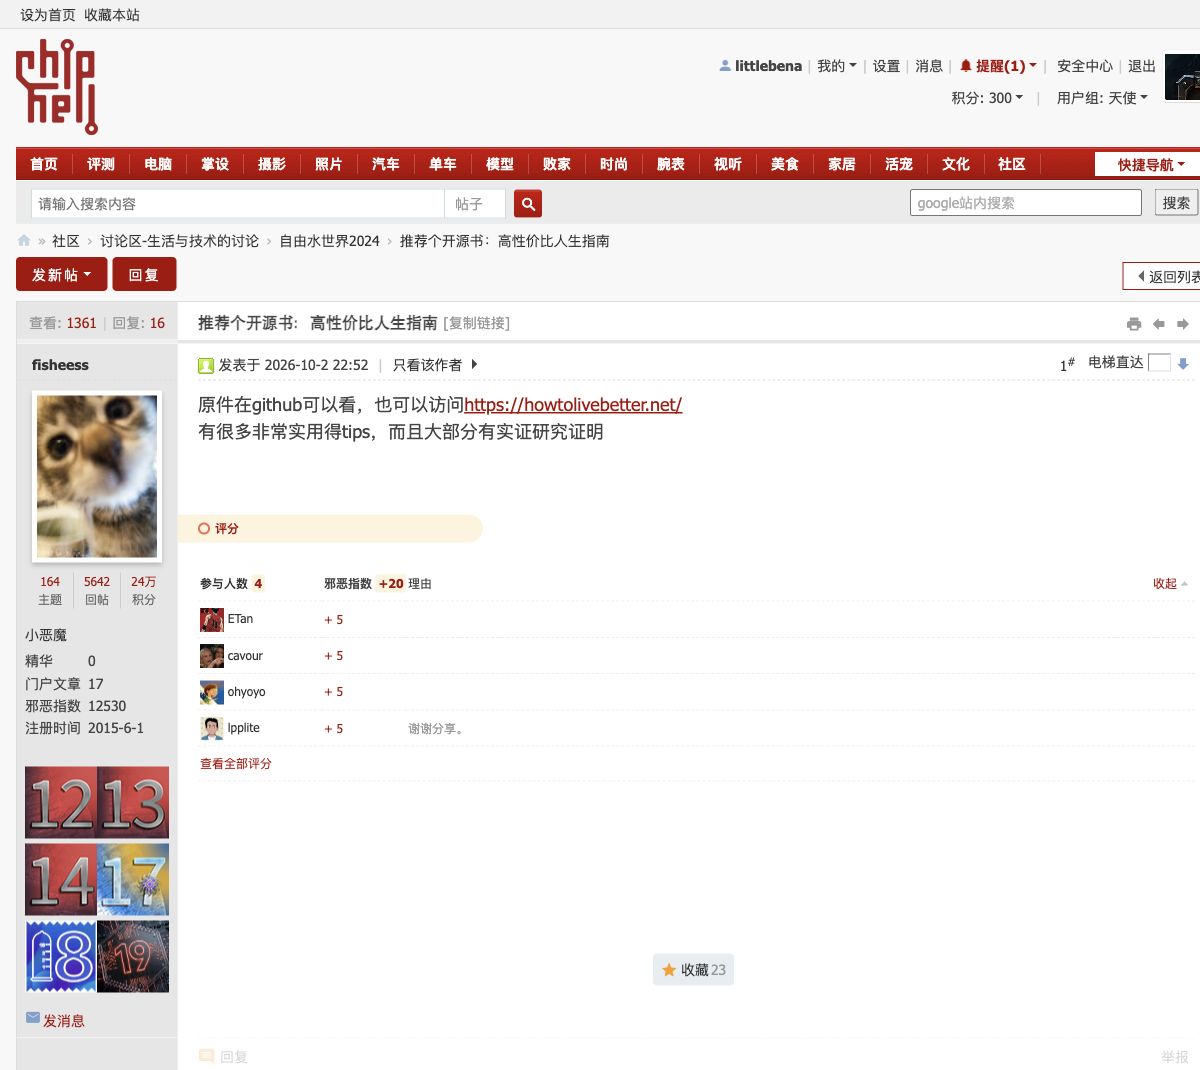Click the 回复 button near 发新帖
The image size is (1200, 1070).
tap(144, 275)
